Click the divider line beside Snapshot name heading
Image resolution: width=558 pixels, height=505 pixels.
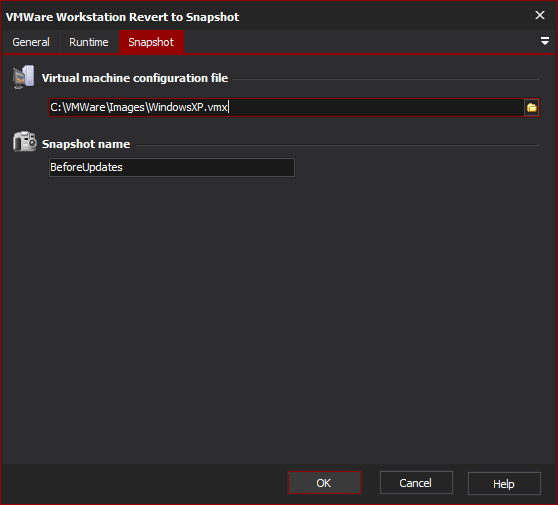pos(337,145)
